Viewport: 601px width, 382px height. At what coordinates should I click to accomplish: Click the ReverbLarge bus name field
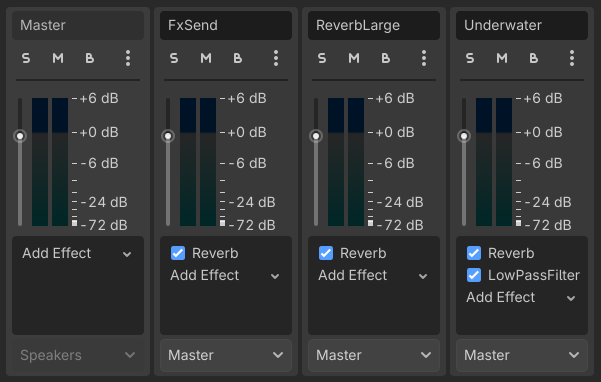(x=374, y=25)
